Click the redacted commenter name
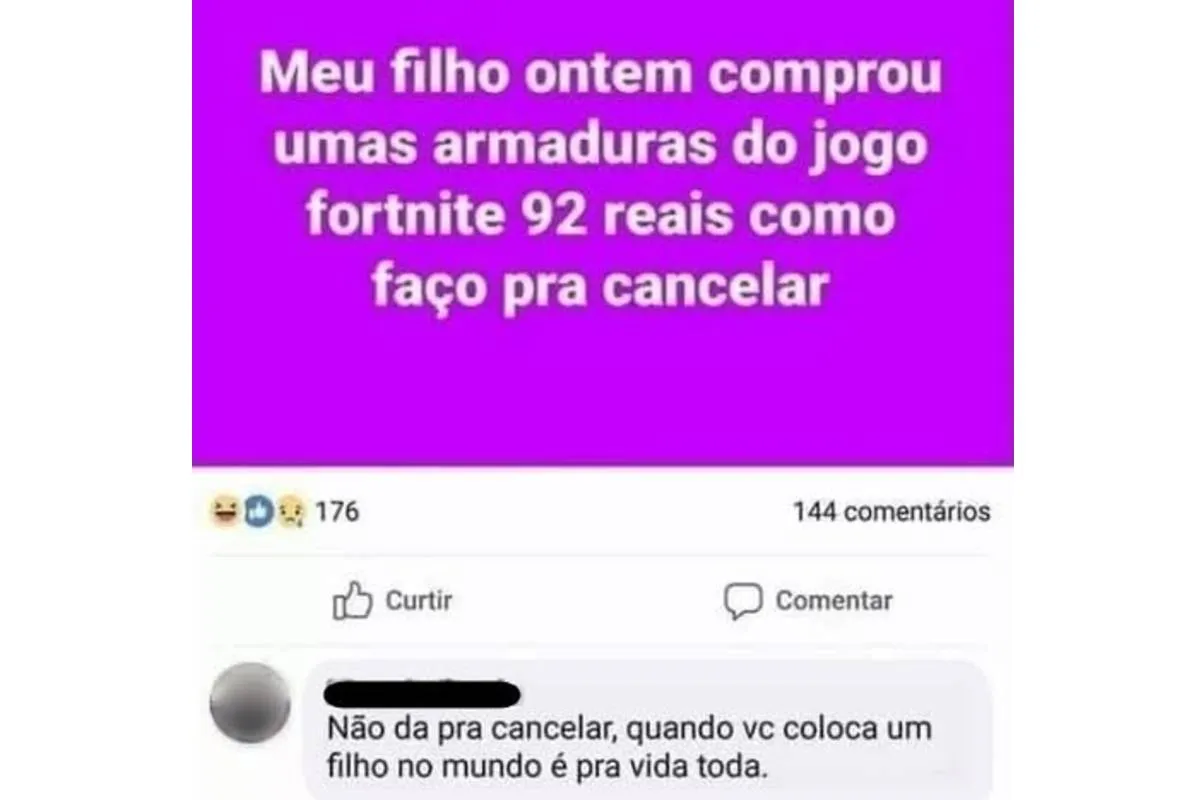This screenshot has height=800, width=1200. tap(424, 692)
